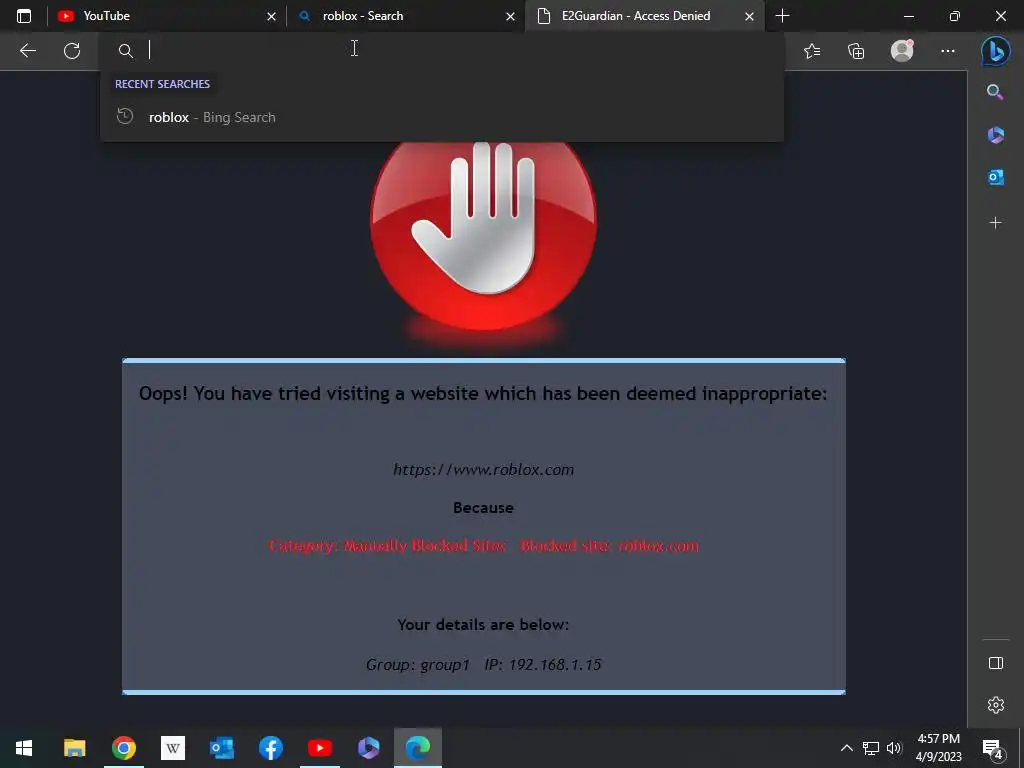This screenshot has height=768, width=1024.
Task: Open Facebook from the taskbar
Action: coord(270,748)
